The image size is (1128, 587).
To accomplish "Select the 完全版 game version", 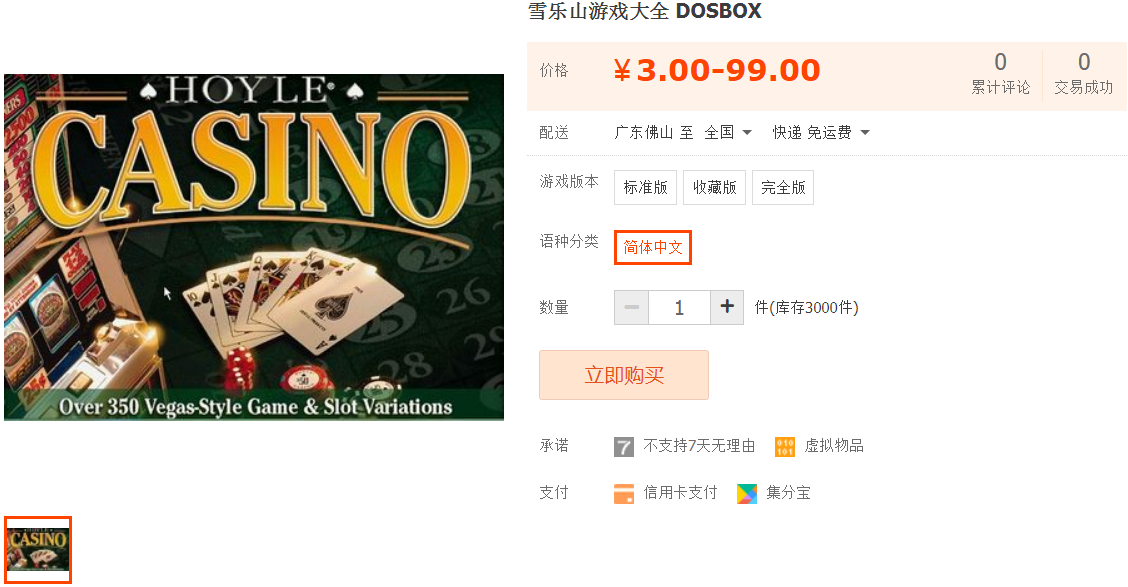I will (x=783, y=187).
